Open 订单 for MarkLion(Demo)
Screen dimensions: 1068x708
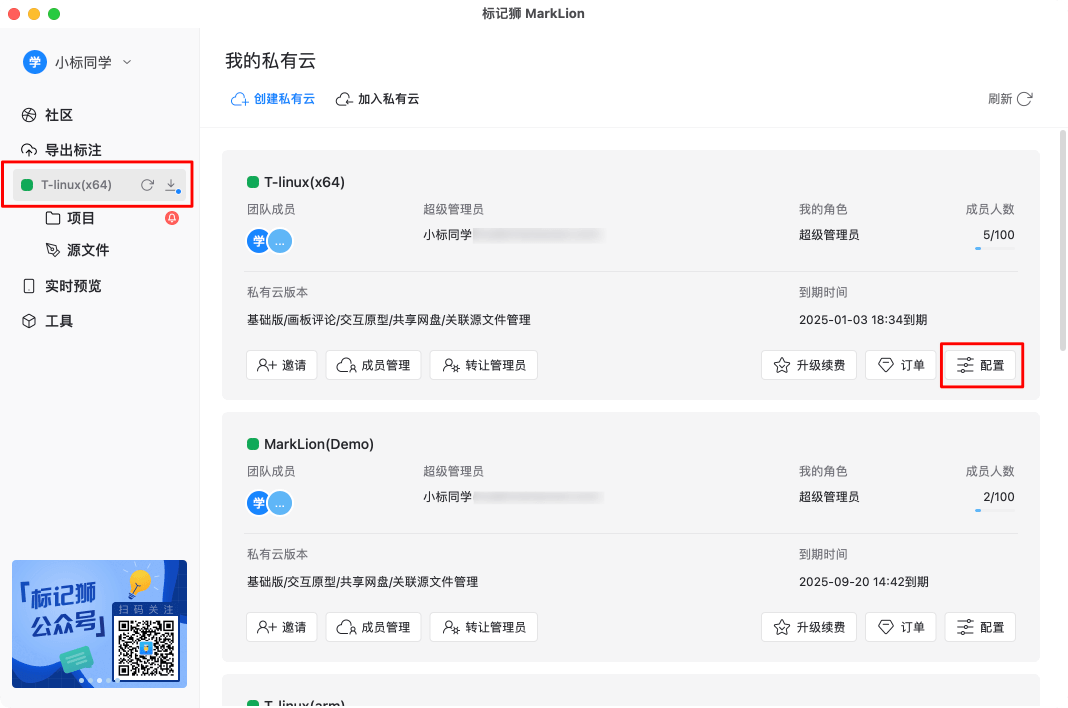click(900, 627)
